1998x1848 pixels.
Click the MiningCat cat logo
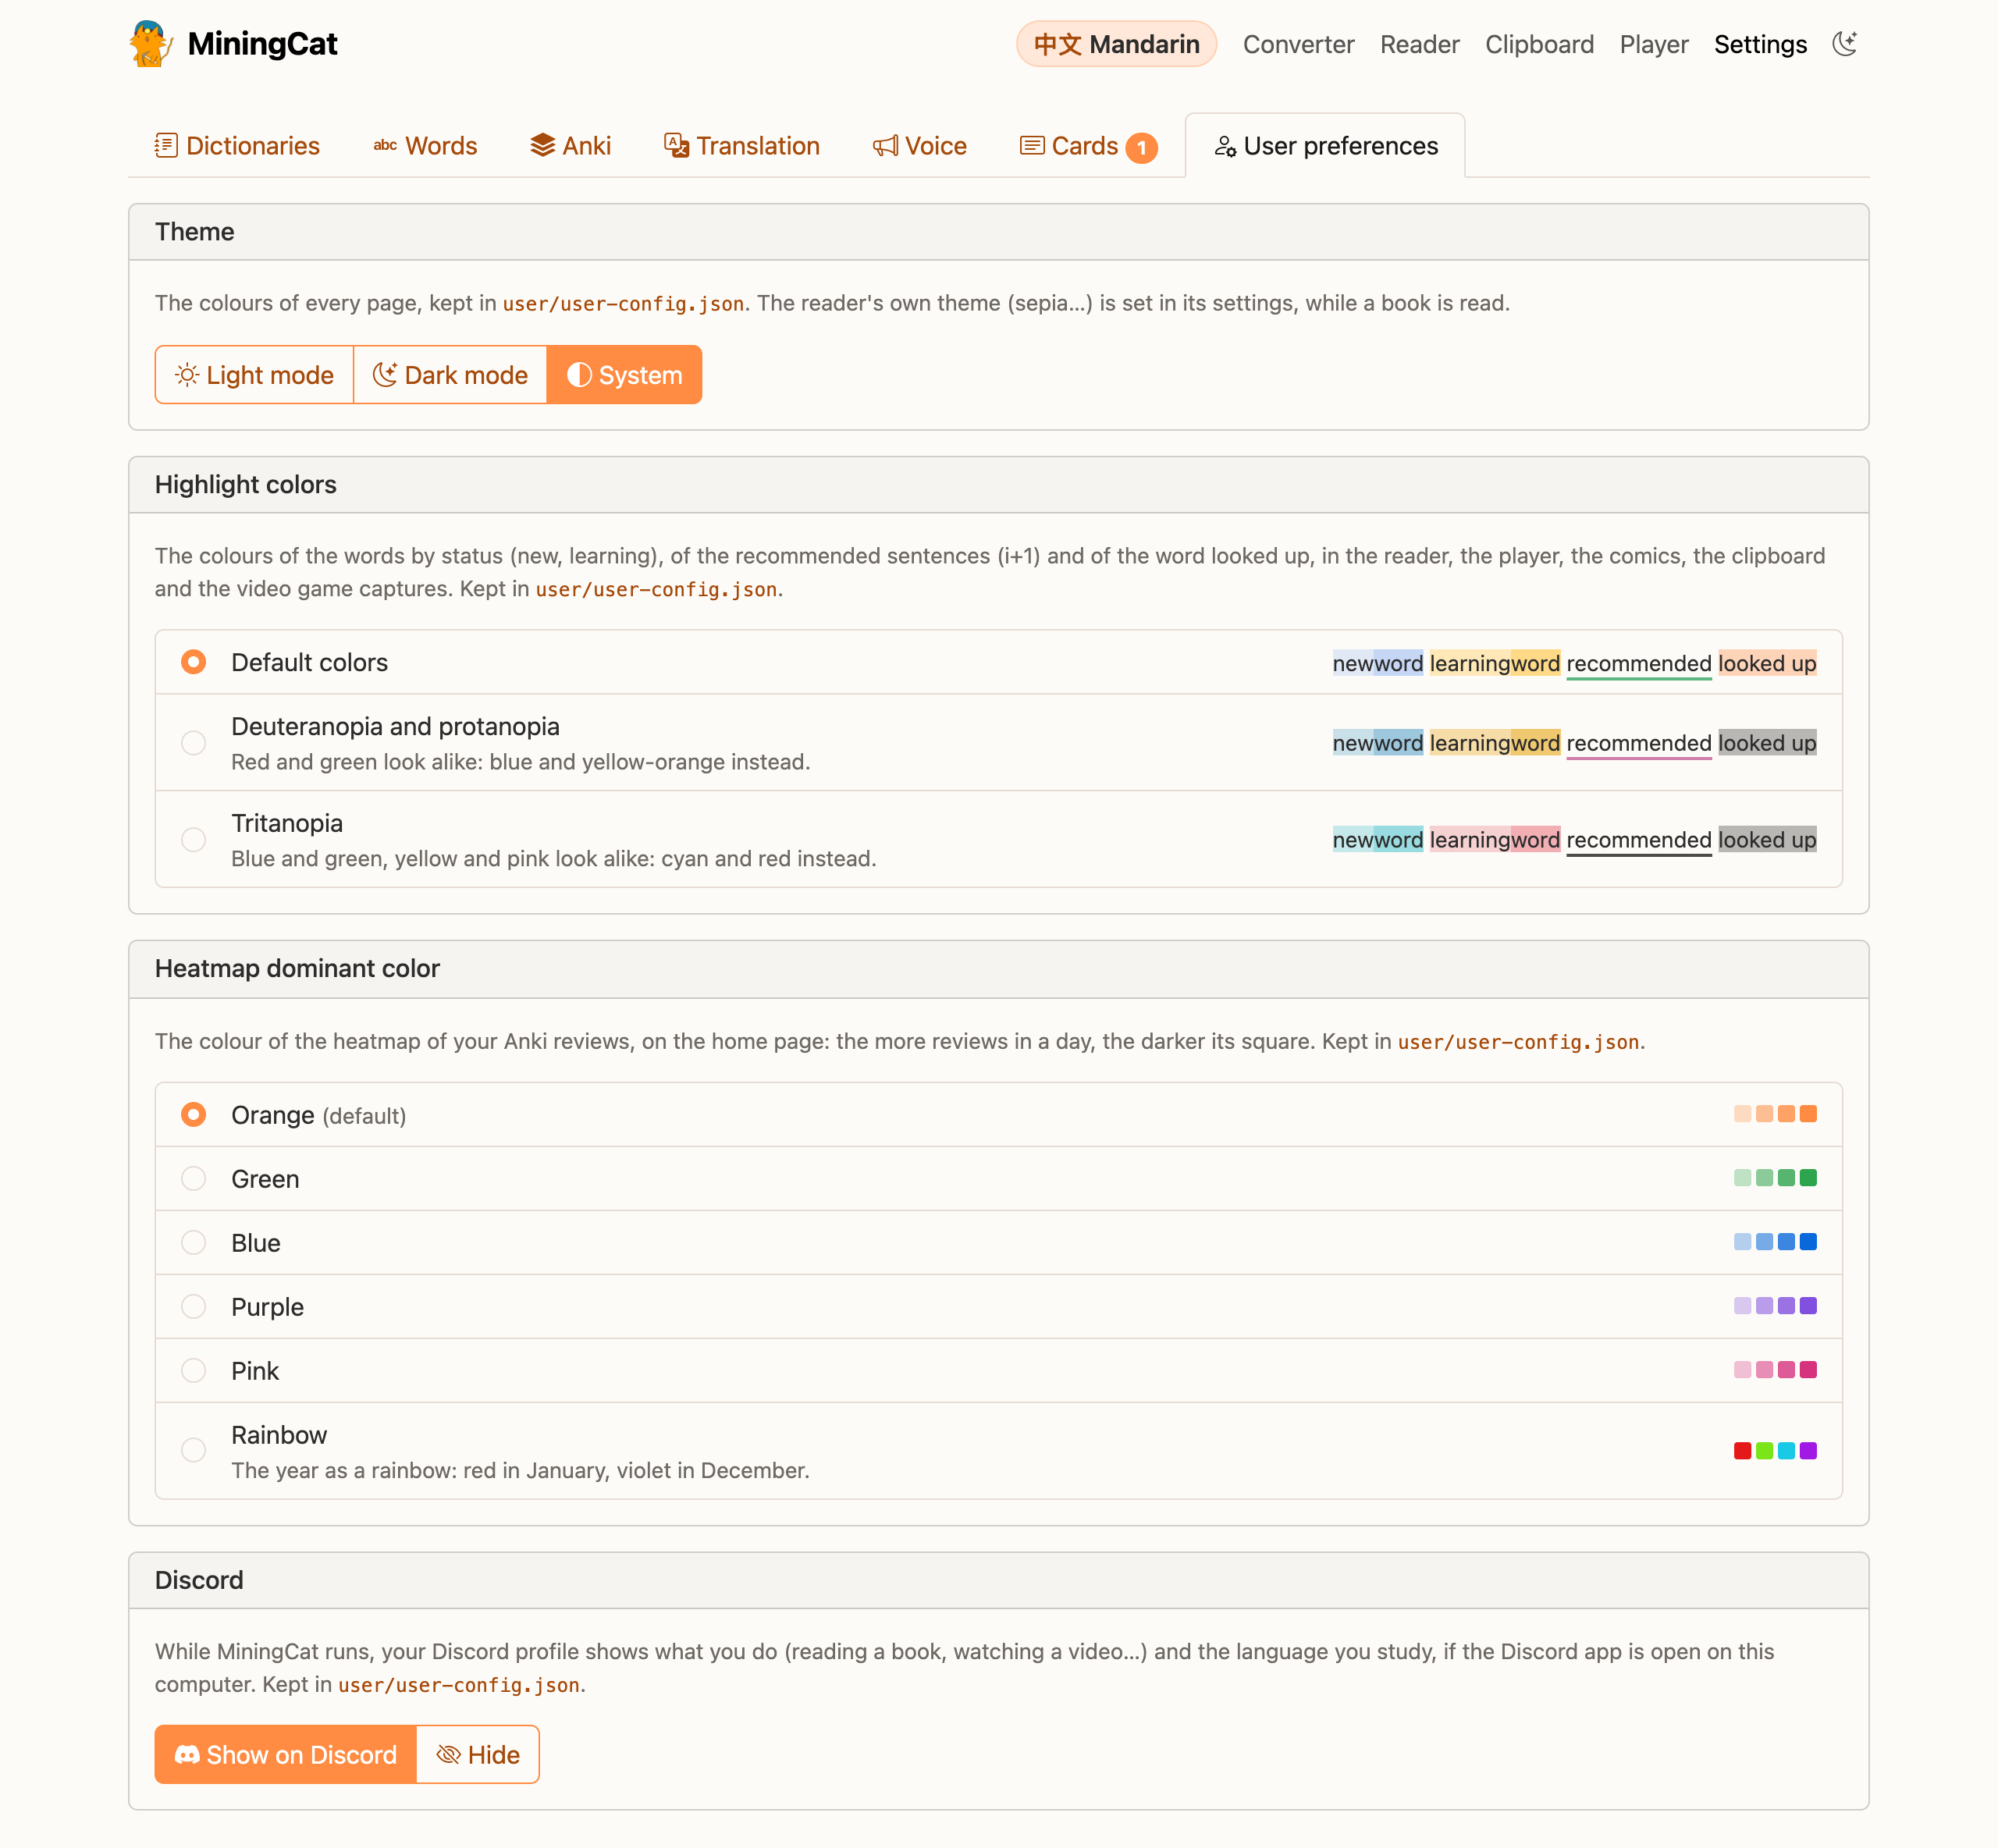151,44
